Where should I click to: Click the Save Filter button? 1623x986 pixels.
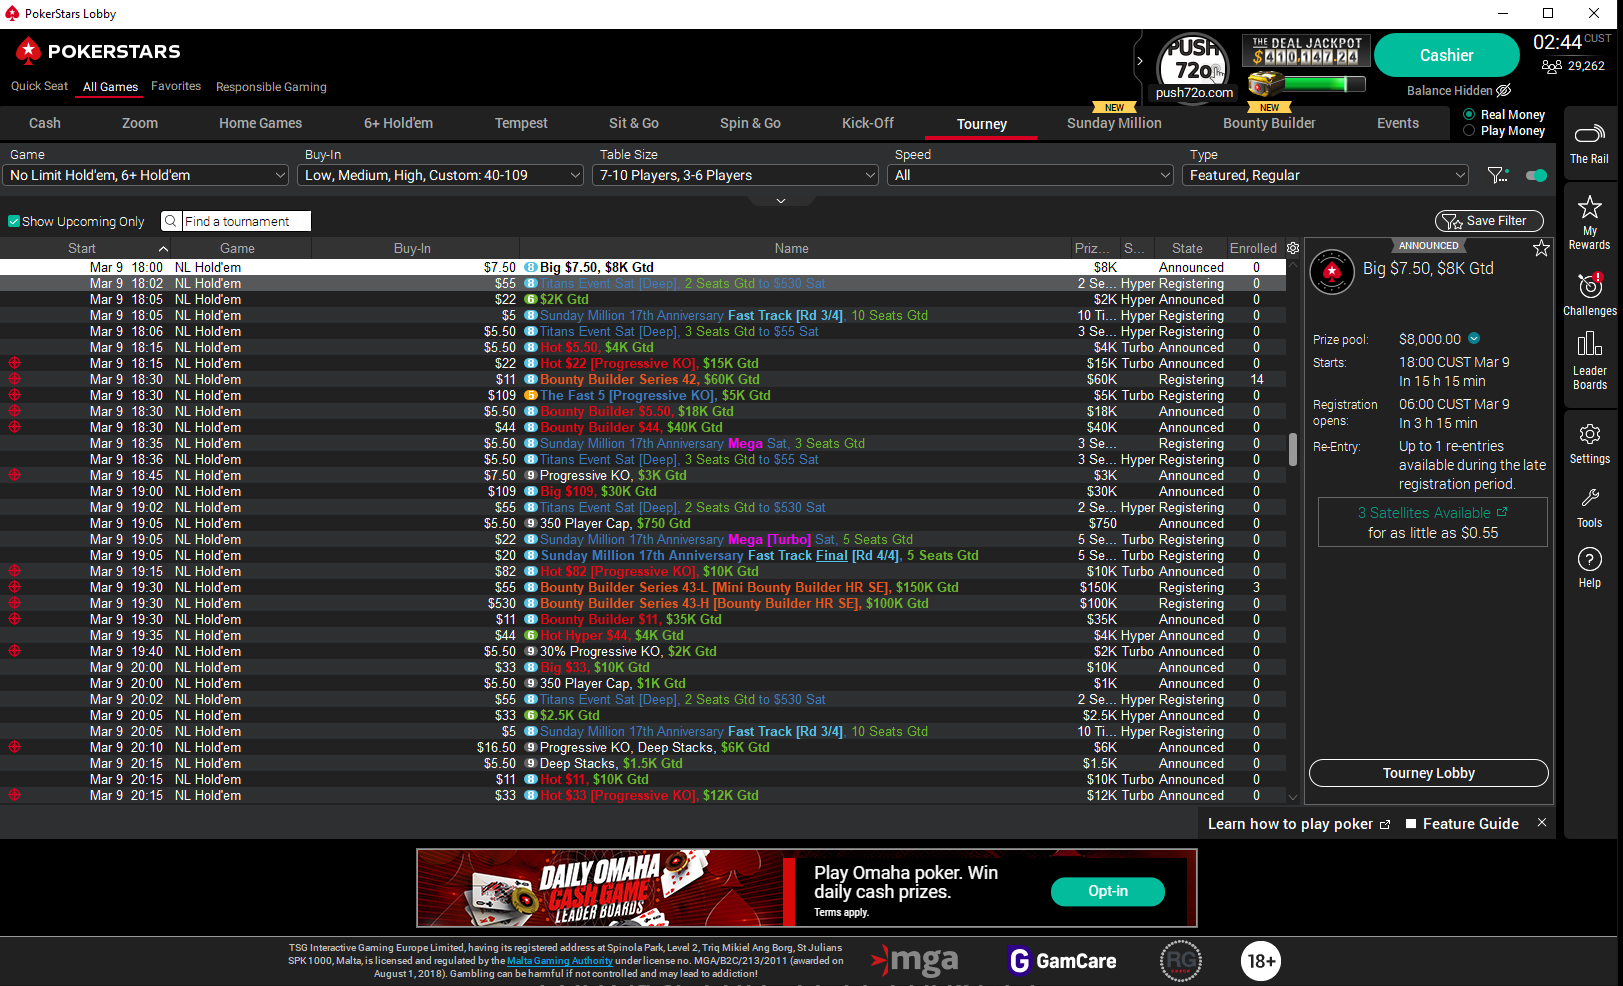point(1489,221)
